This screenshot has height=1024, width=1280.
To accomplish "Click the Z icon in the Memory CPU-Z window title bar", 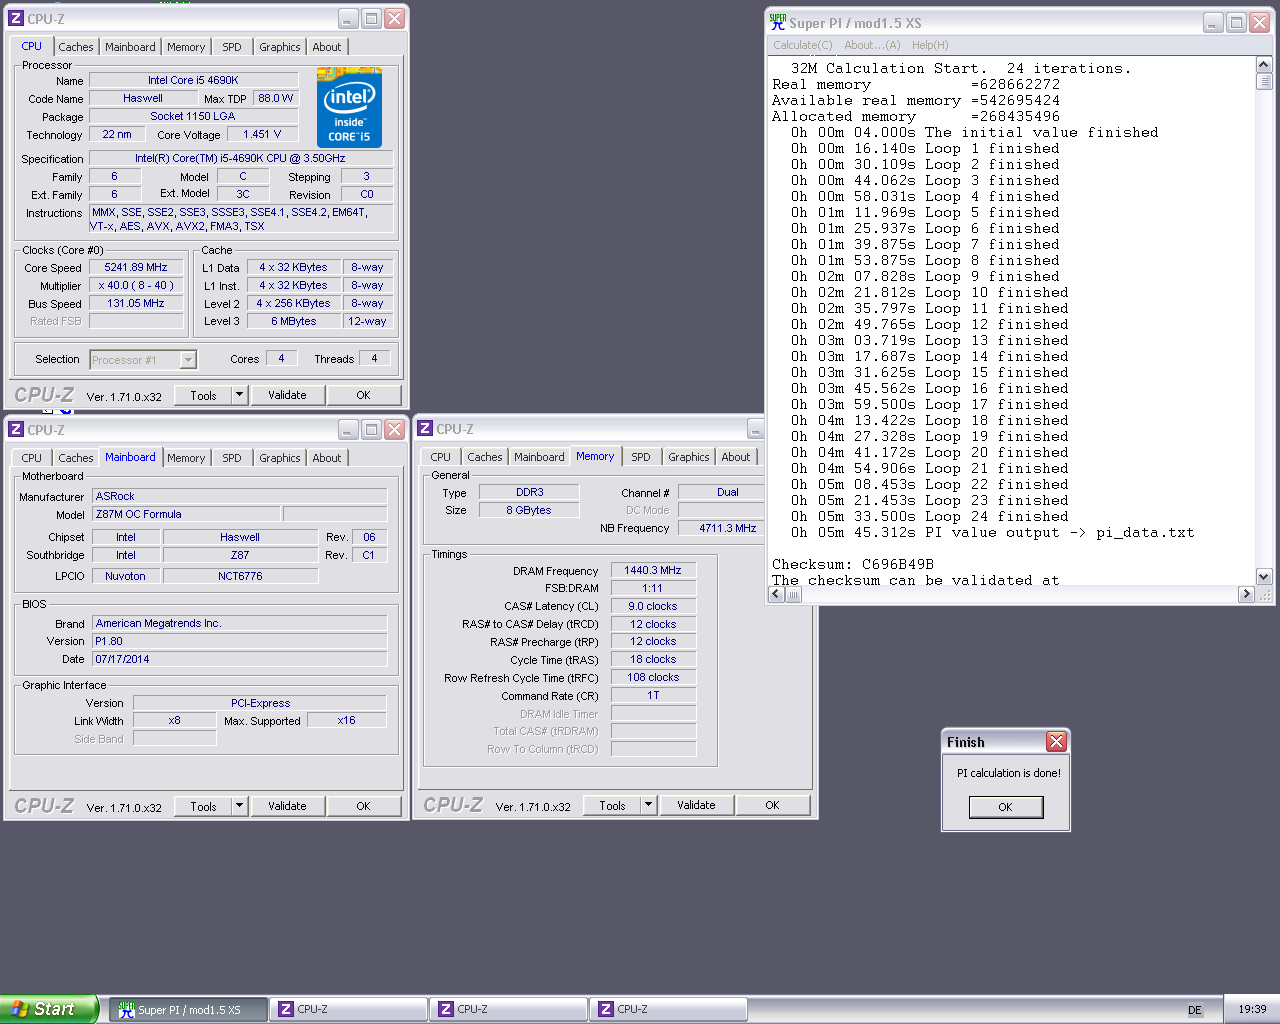I will point(425,428).
